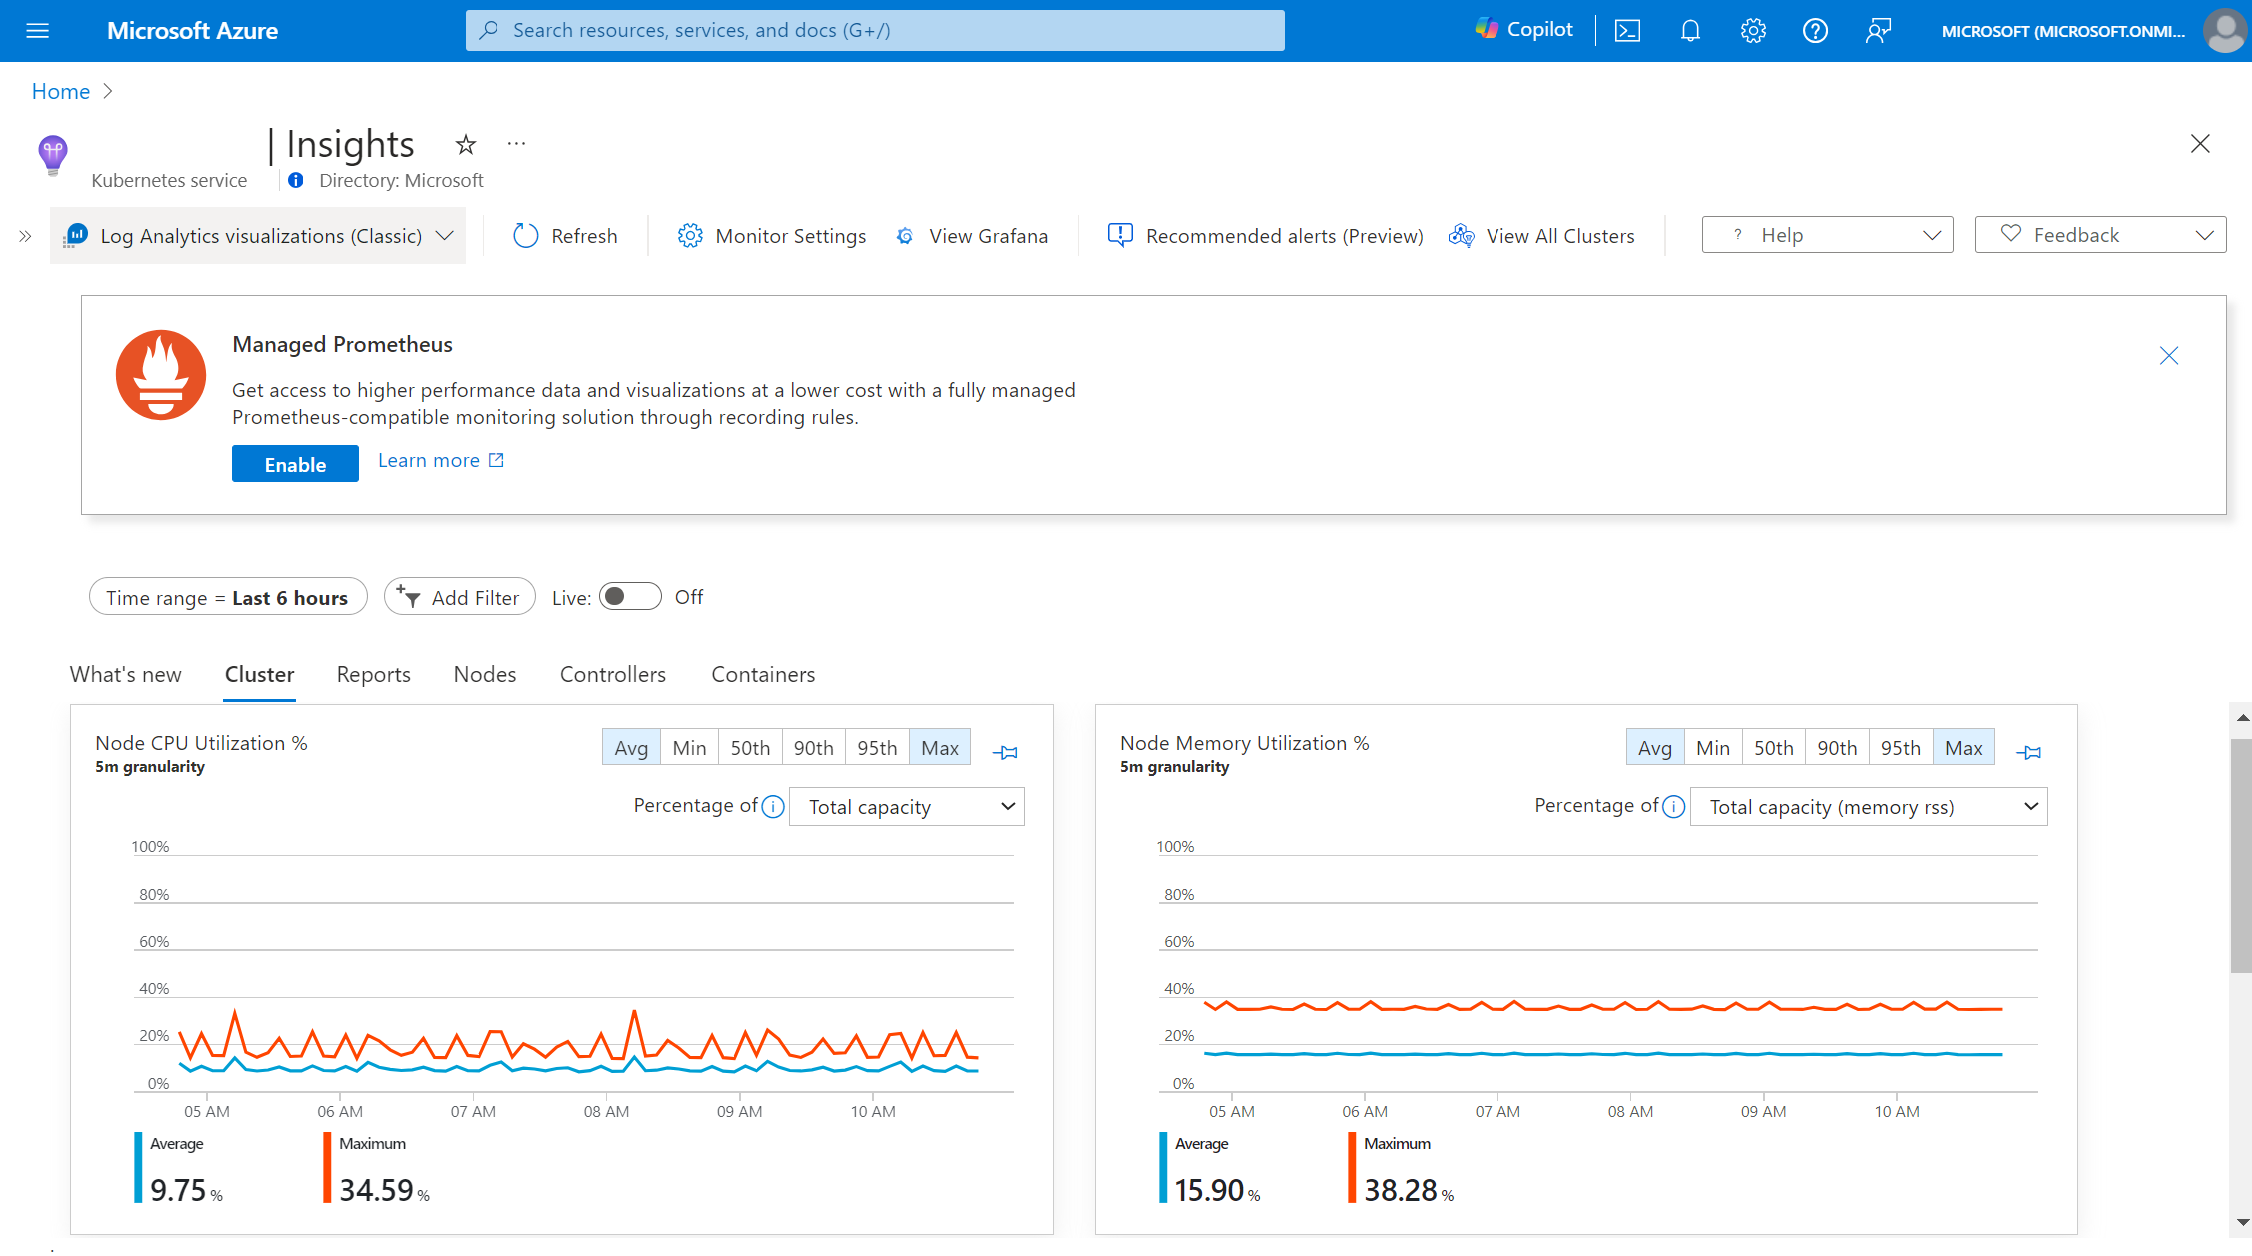Screen dimensions: 2252x1256
Task: Select the Time range Last 6 hours
Action: 227,597
